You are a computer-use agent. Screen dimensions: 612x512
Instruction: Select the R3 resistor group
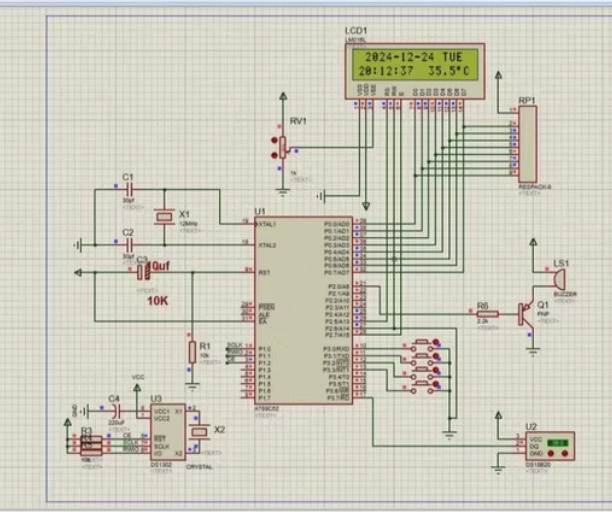coord(91,446)
